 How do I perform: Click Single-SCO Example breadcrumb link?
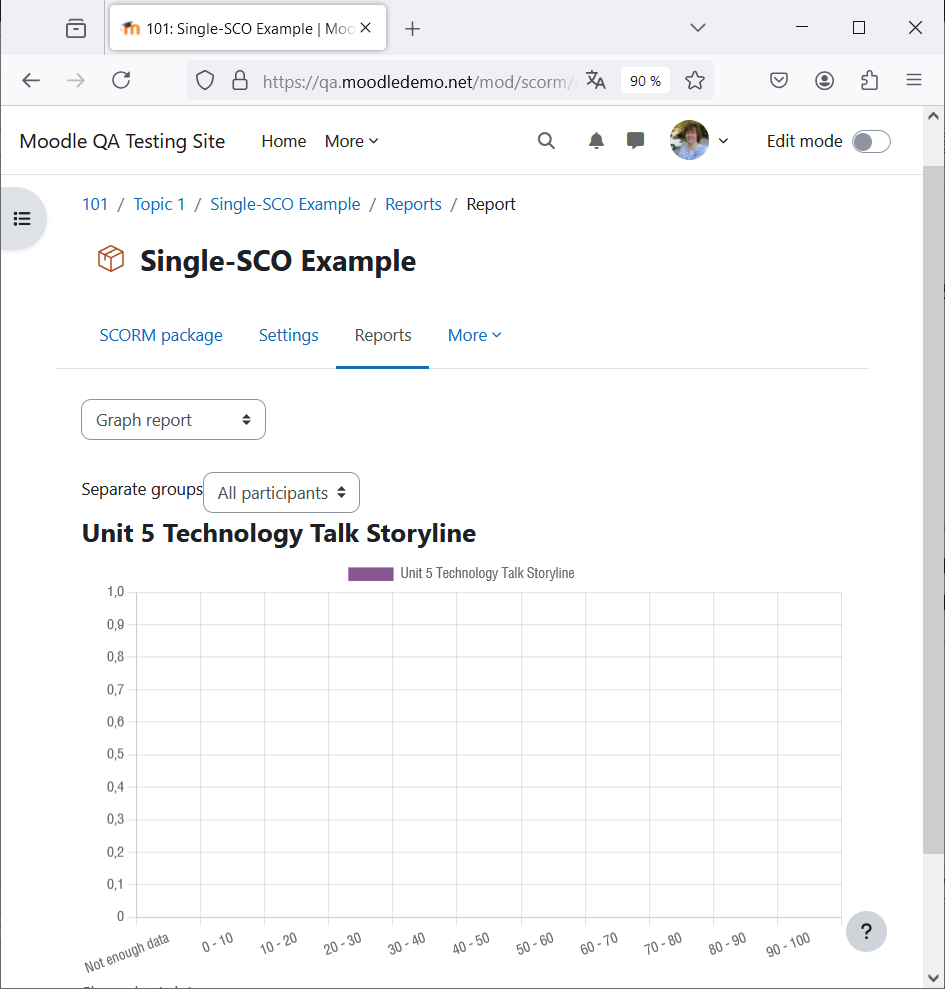coord(285,204)
